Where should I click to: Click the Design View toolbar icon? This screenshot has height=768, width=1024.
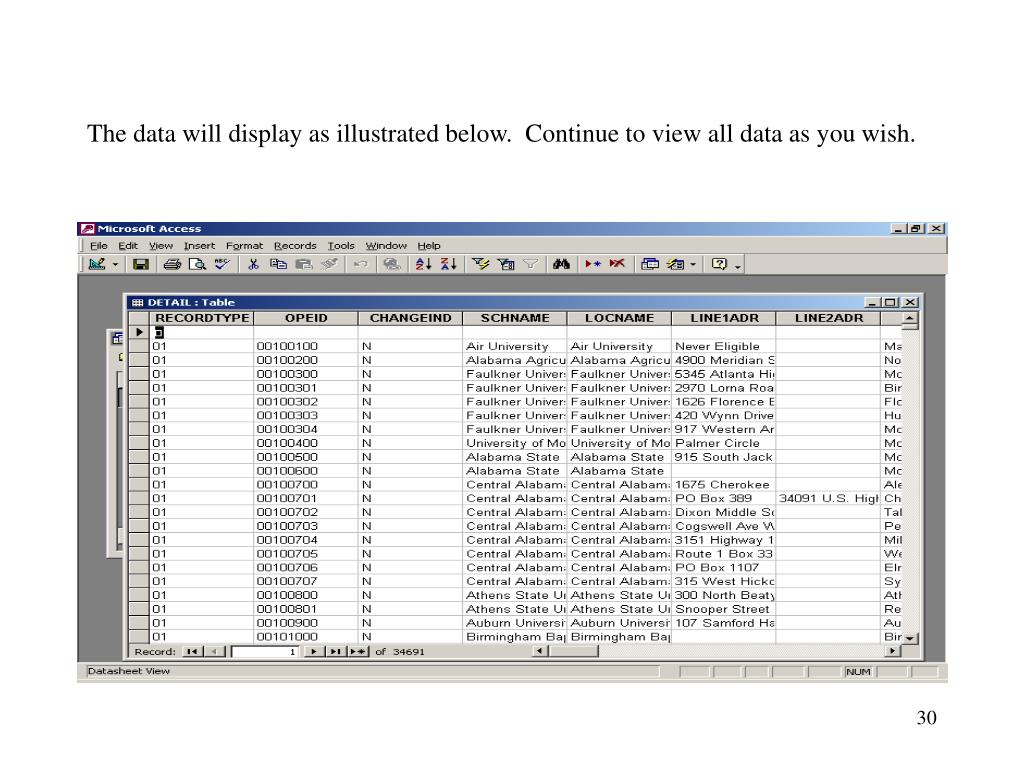(x=97, y=264)
